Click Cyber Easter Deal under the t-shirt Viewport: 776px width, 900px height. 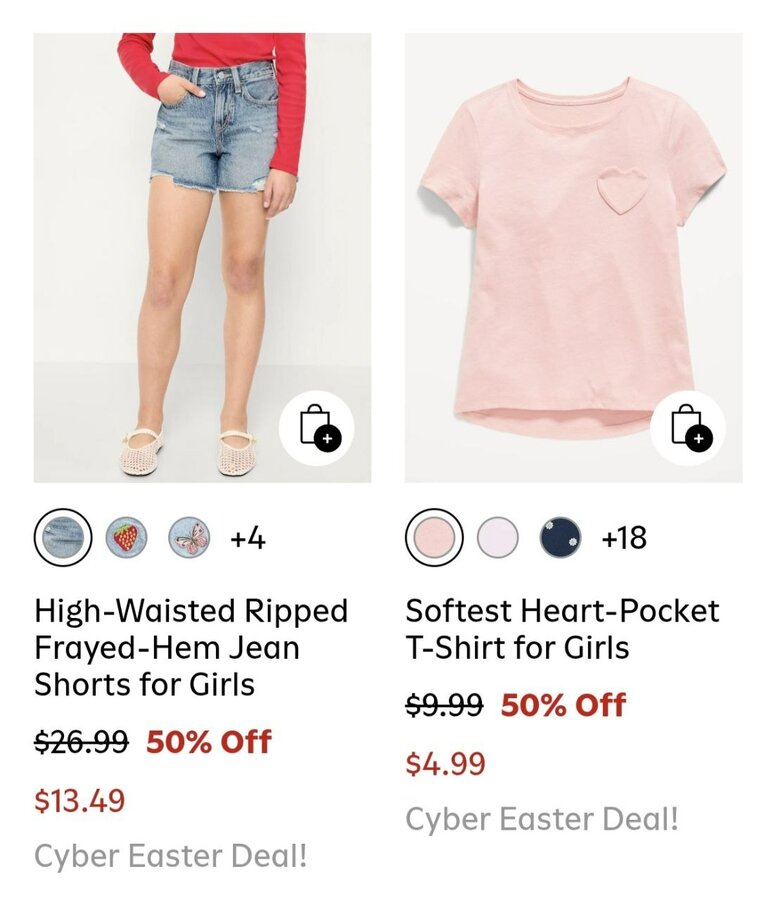pyautogui.click(x=542, y=820)
